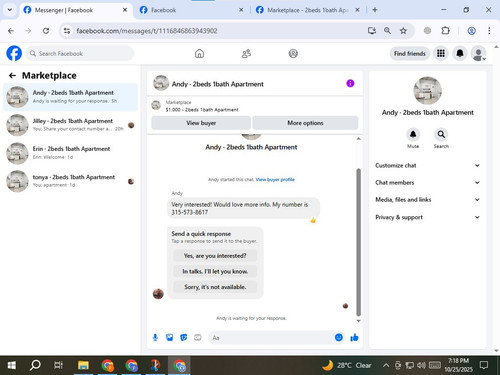Open the tab search dropdown arrow
This screenshot has width=500, height=375.
pyautogui.click(x=10, y=10)
